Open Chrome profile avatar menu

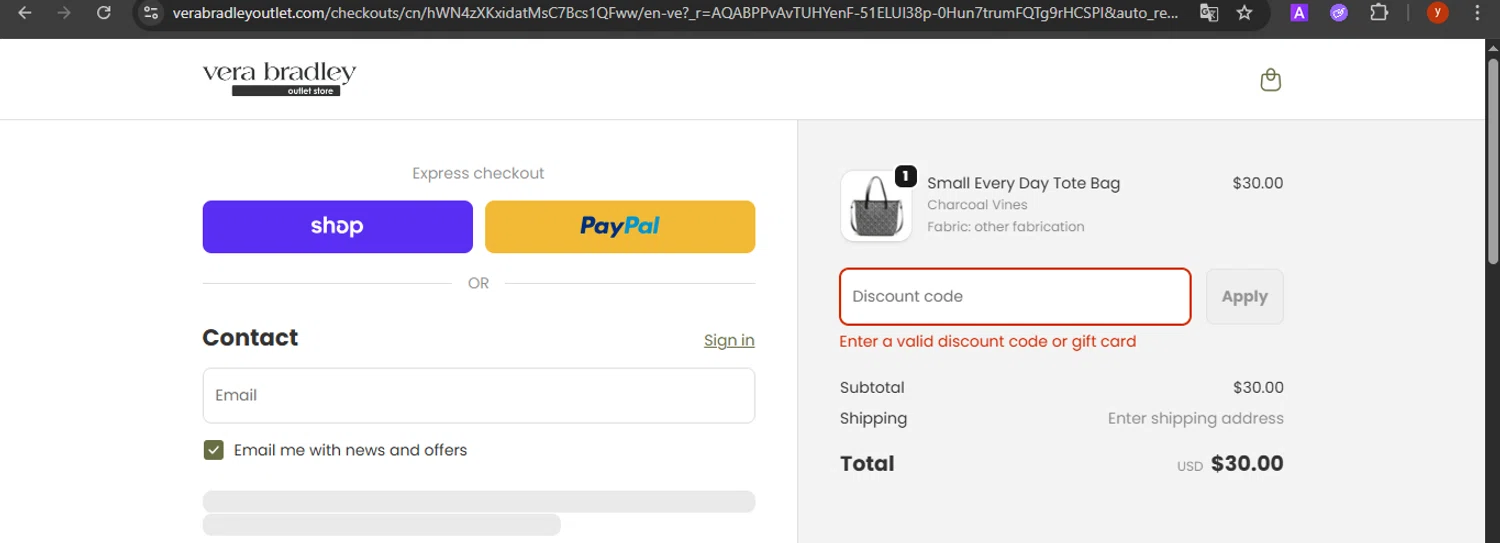[x=1437, y=13]
